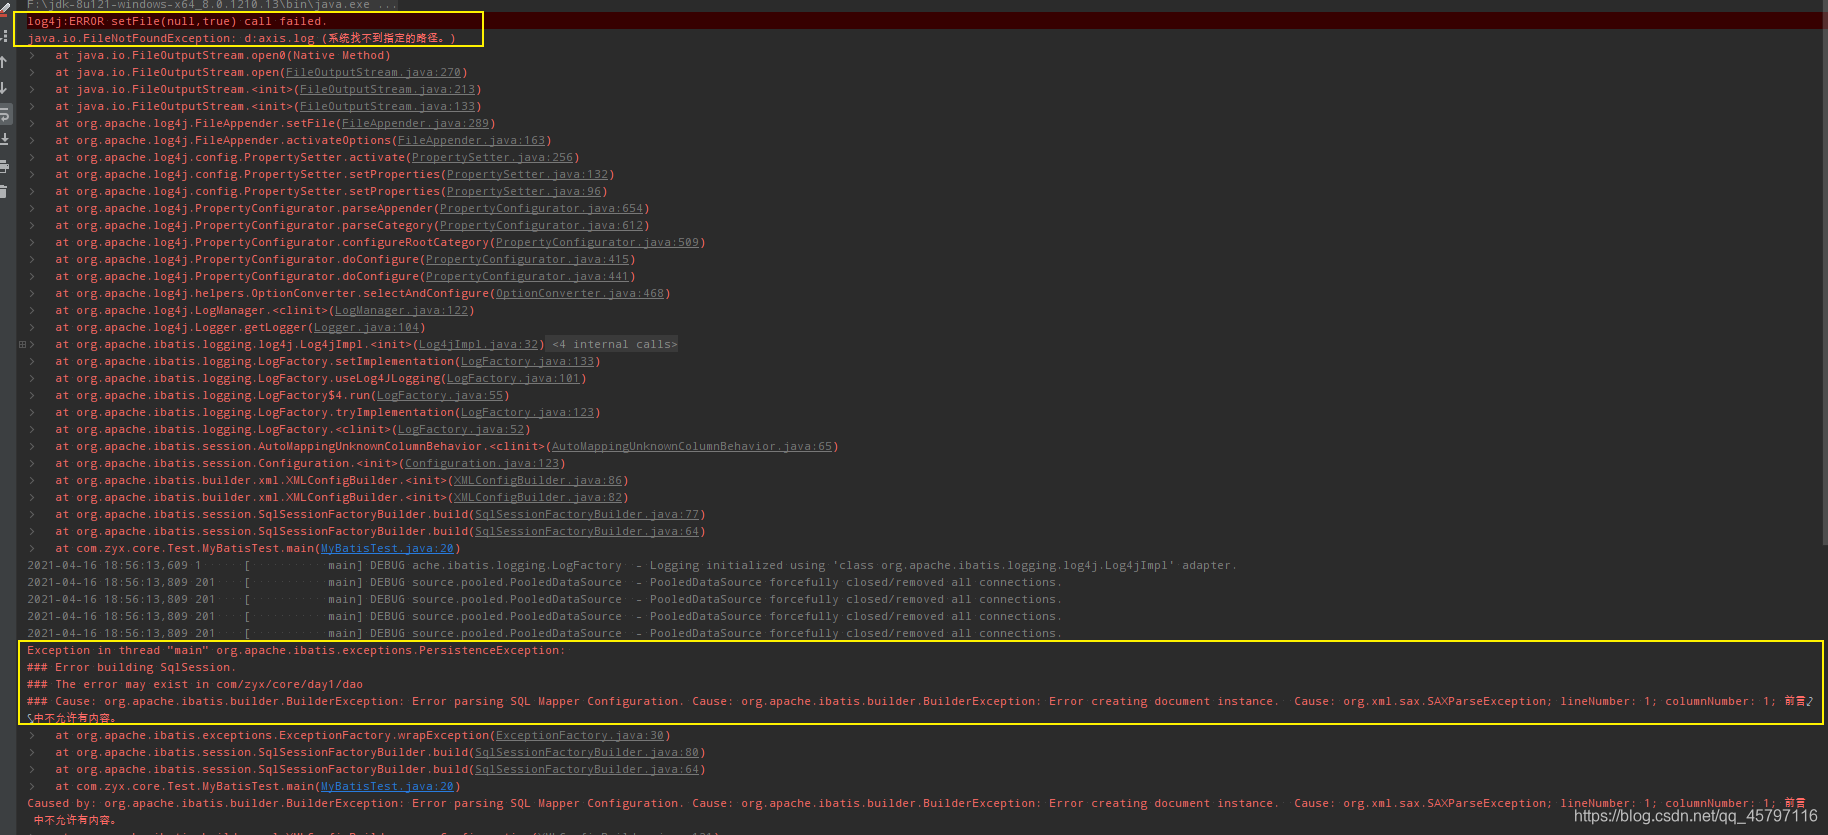Expand the fold beside ExceptionFactory.wrapException line
Viewport: 1828px width, 835px height.
[32, 736]
